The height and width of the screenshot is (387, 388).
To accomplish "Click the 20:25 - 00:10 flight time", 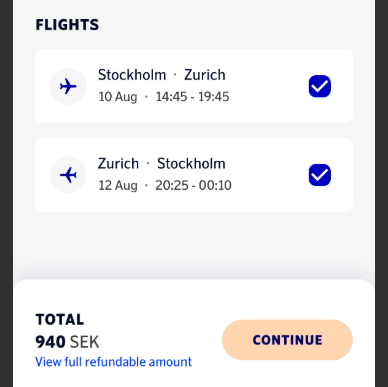I will click(193, 185).
